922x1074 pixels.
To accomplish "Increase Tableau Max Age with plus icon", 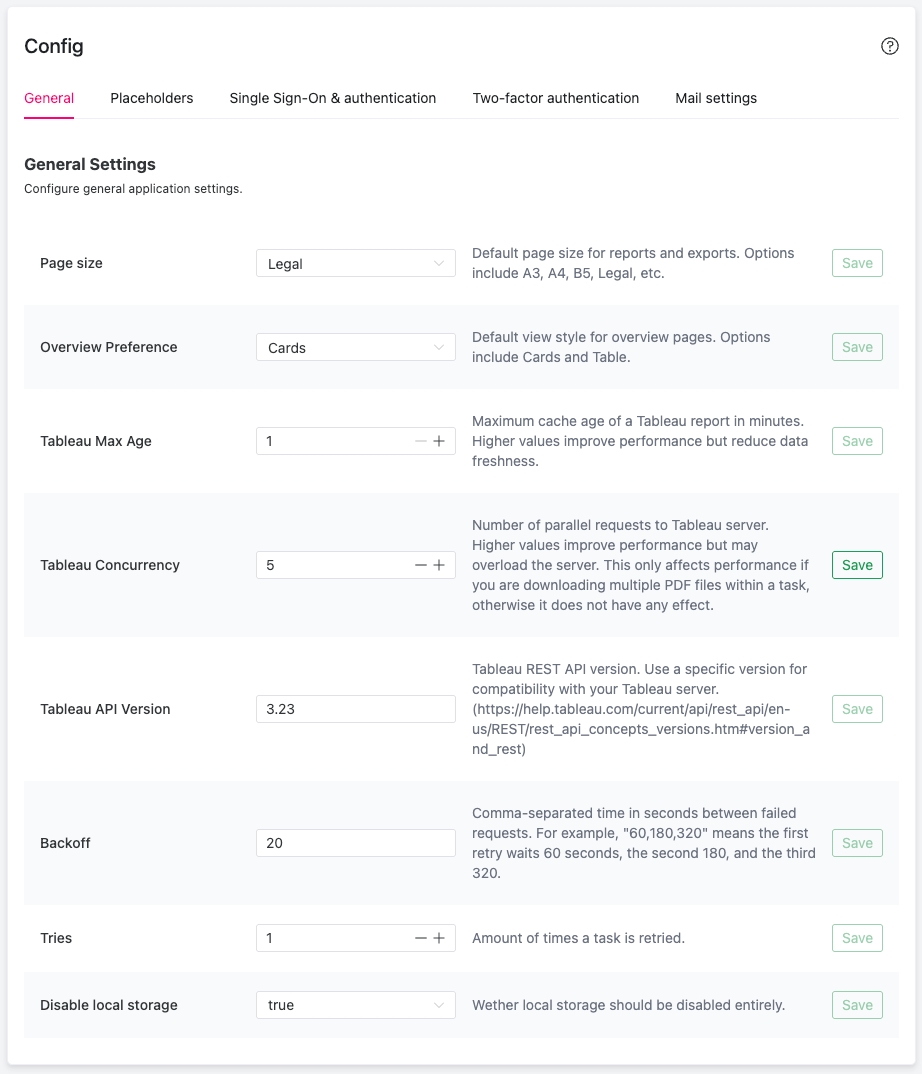I will click(439, 441).
